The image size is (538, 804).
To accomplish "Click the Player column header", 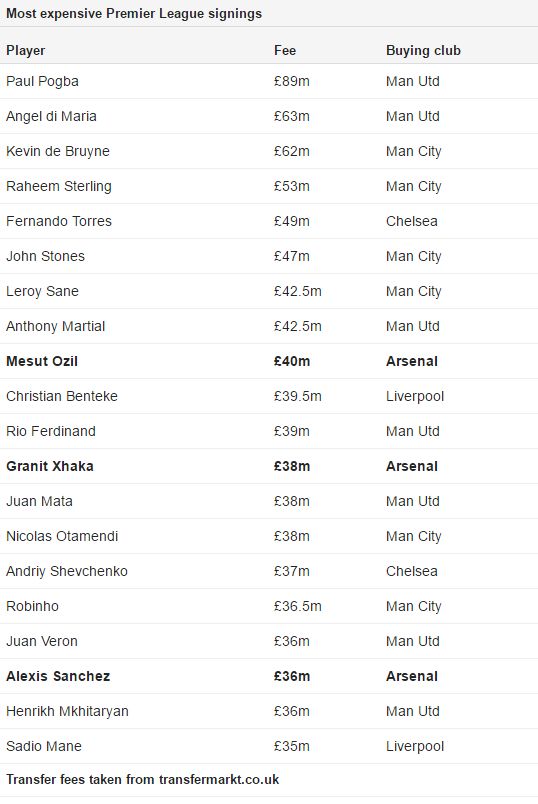I will click(26, 50).
